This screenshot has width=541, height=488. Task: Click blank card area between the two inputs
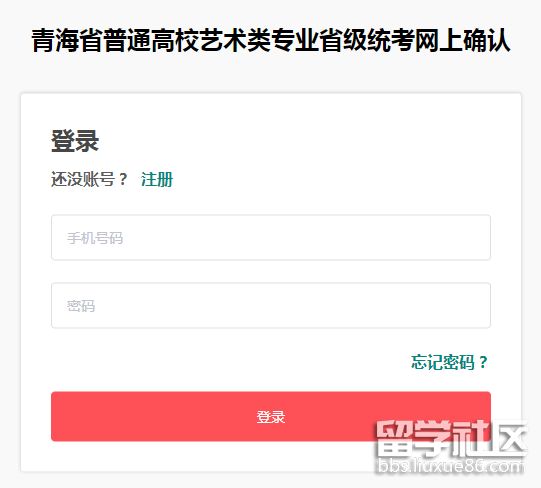(x=271, y=271)
